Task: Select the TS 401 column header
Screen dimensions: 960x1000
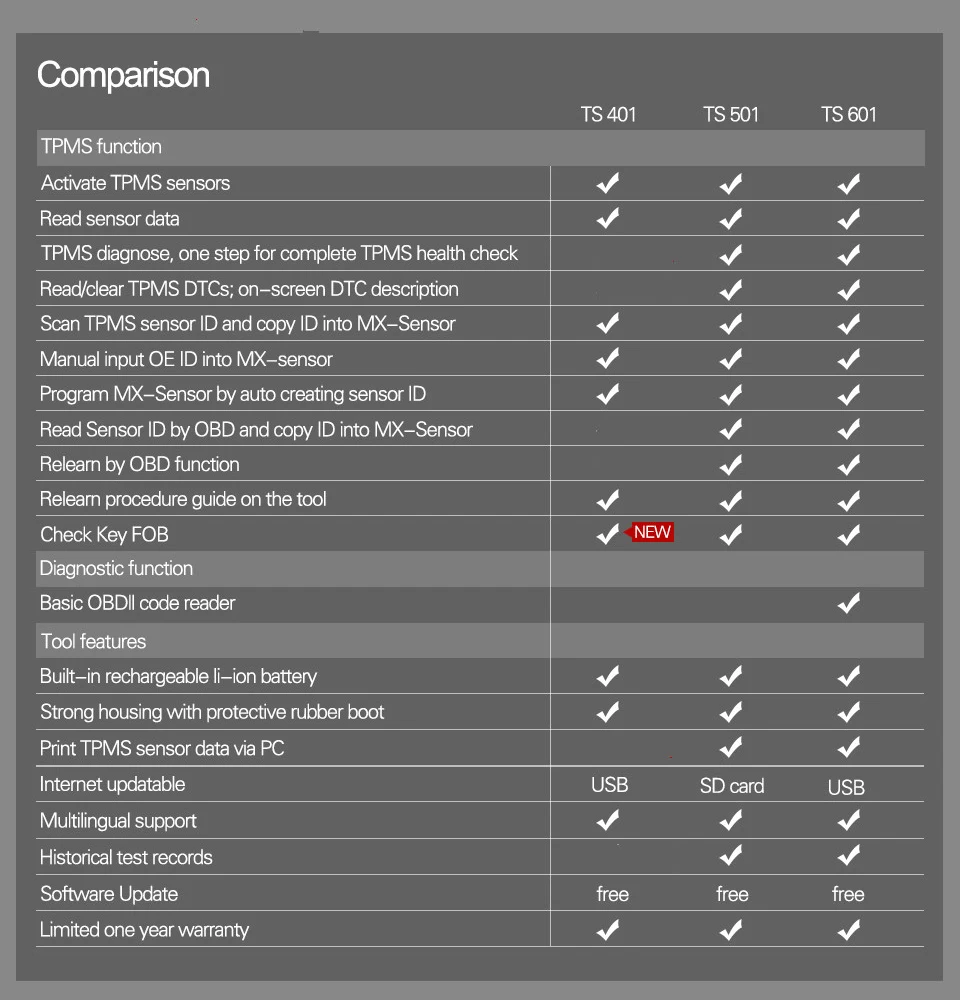Action: pyautogui.click(x=608, y=115)
